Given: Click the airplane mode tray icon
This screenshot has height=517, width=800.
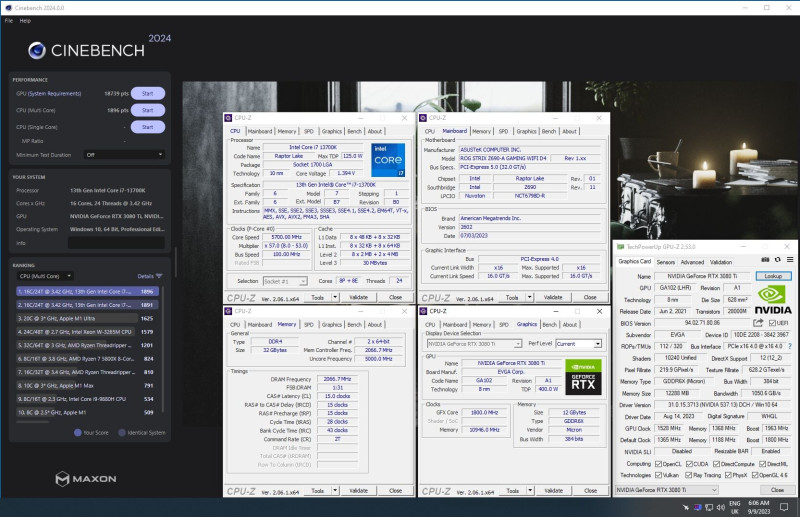Looking at the screenshot, I should tap(686, 507).
